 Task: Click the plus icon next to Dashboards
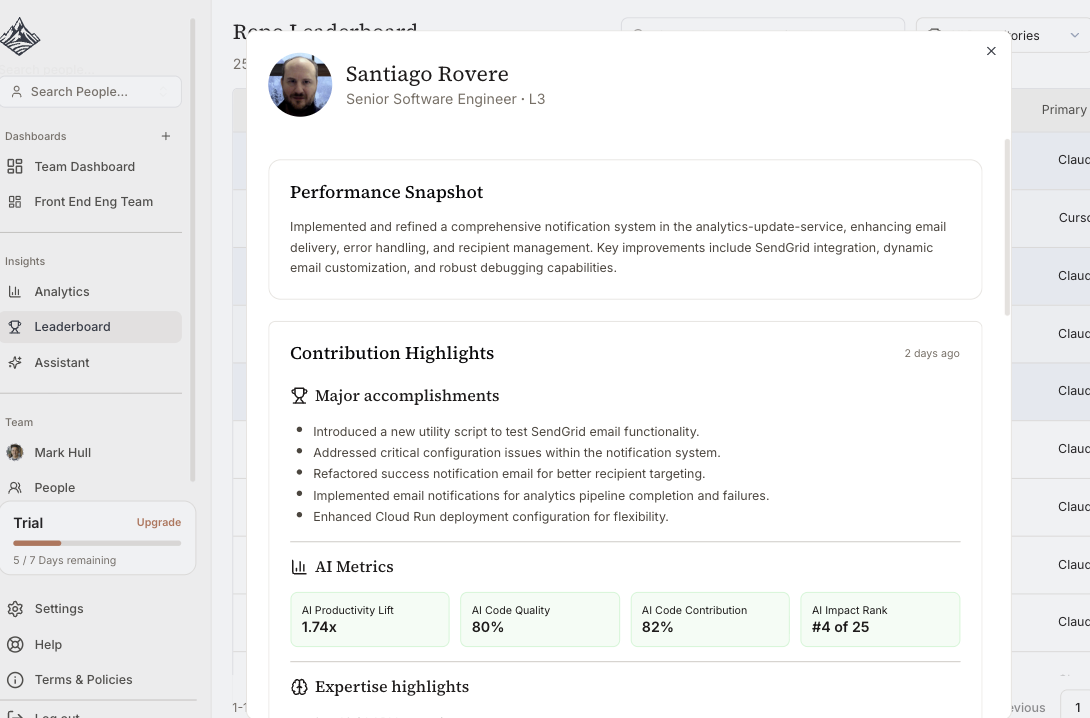166,136
